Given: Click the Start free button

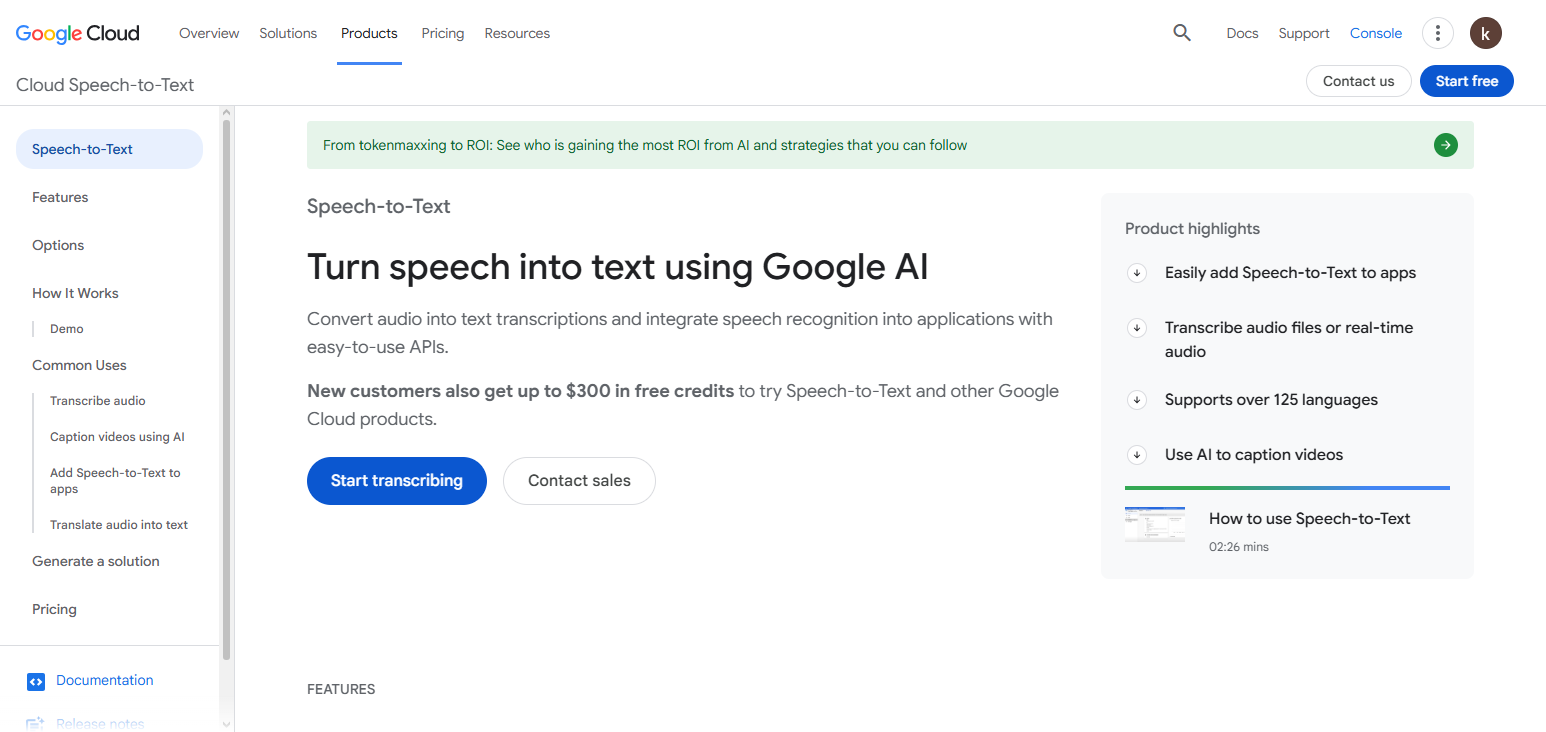Looking at the screenshot, I should point(1467,81).
